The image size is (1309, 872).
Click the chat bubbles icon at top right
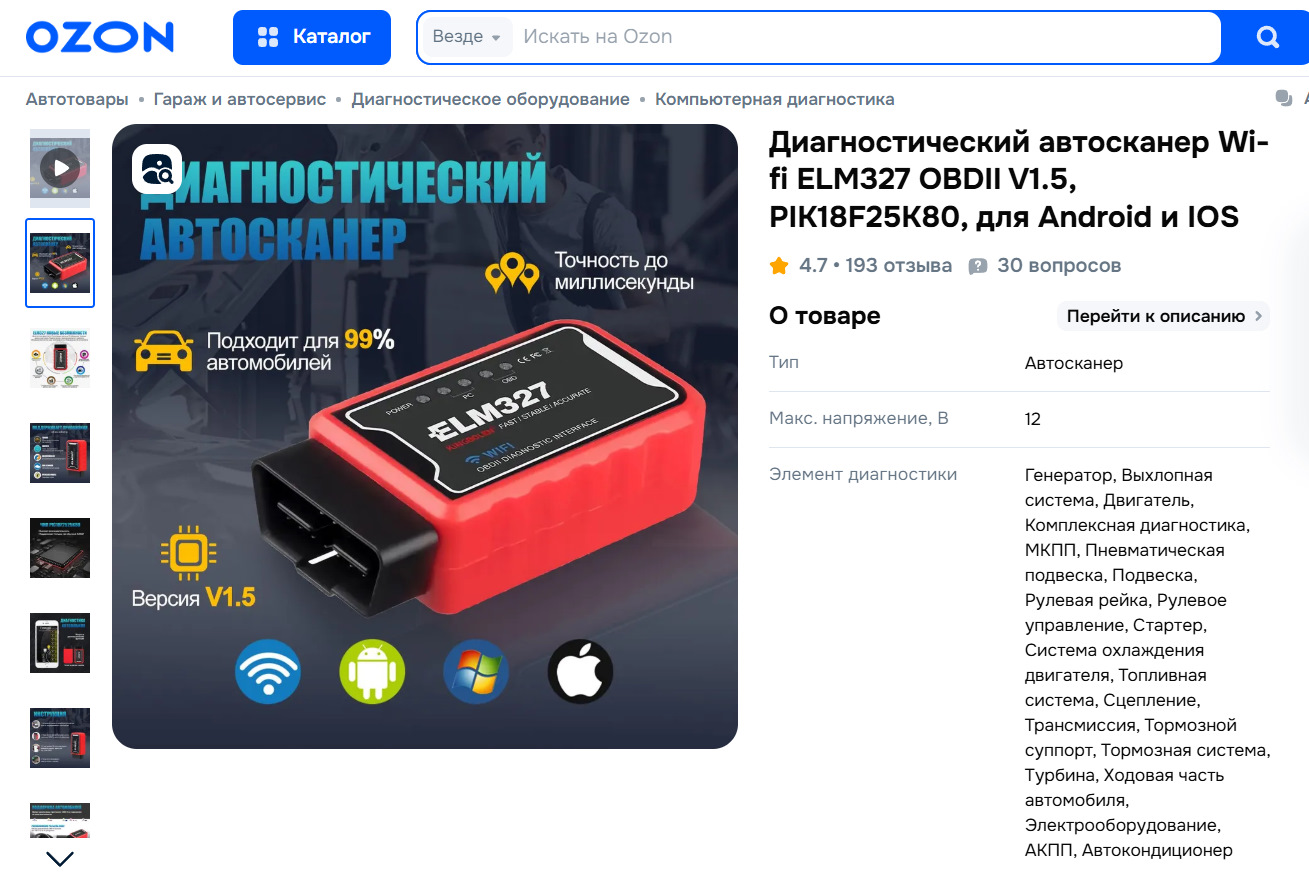point(1284,99)
